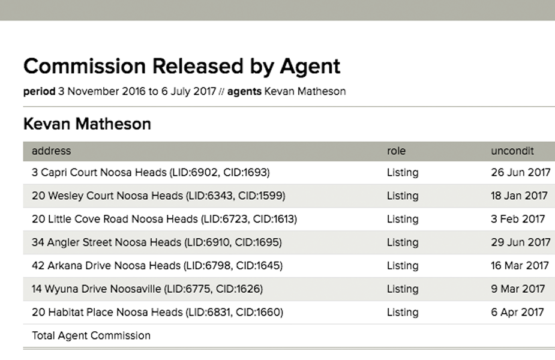Click the address column header
This screenshot has height=360, width=555.
(x=51, y=151)
